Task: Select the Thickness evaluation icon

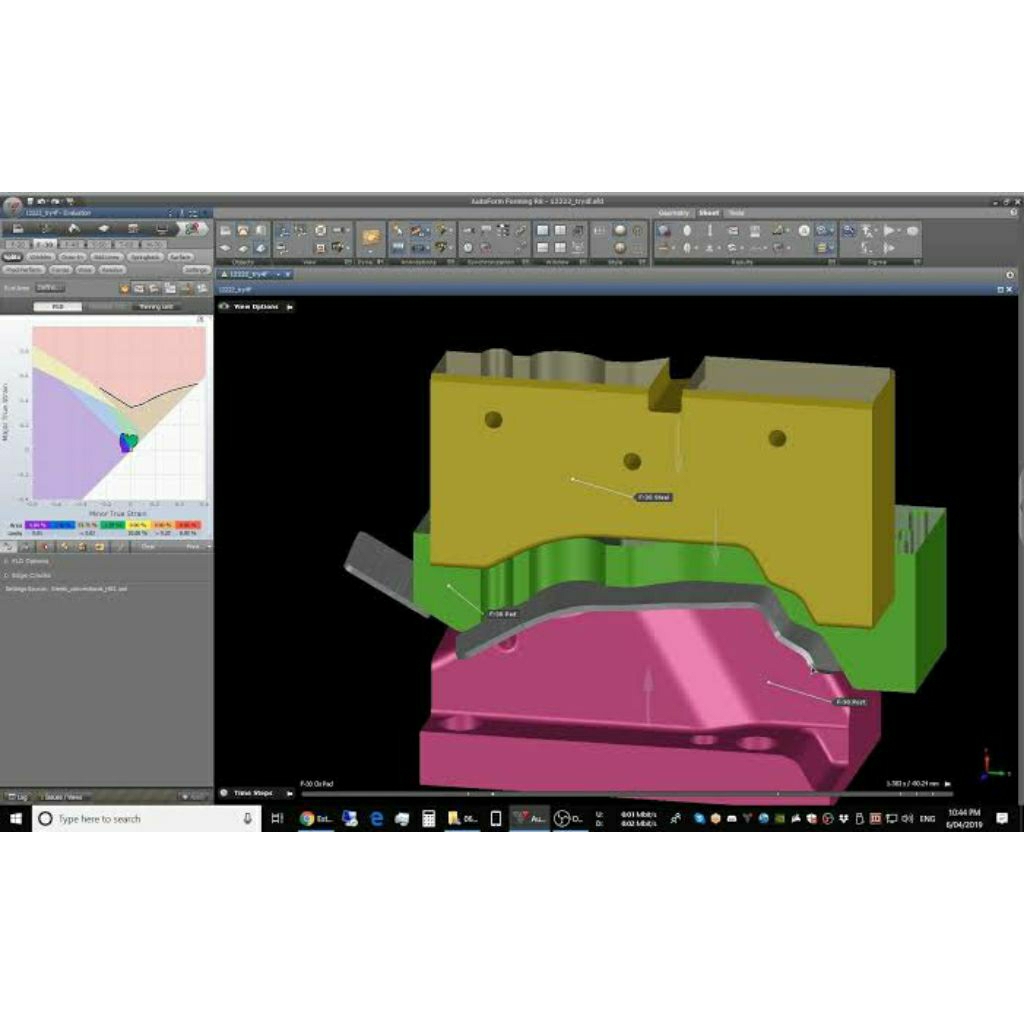Action: coord(105,257)
